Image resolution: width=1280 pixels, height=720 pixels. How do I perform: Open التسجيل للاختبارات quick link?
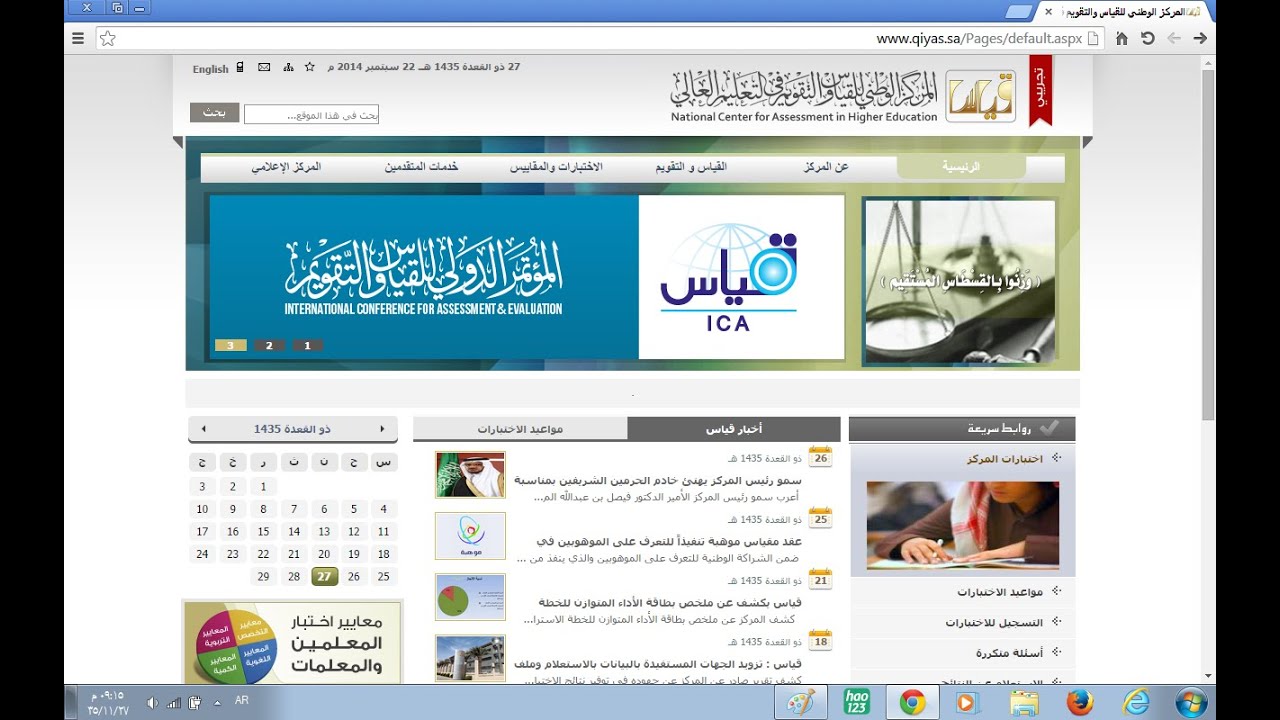[994, 623]
